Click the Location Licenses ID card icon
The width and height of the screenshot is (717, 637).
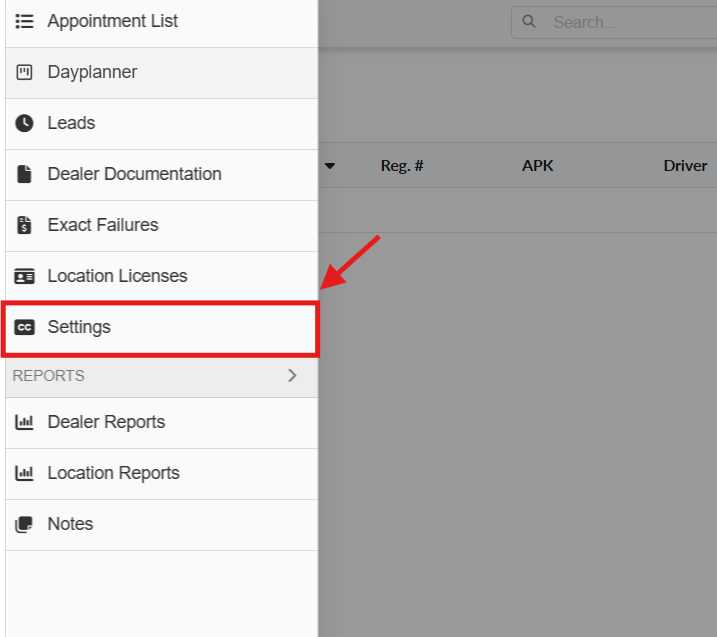(x=25, y=276)
